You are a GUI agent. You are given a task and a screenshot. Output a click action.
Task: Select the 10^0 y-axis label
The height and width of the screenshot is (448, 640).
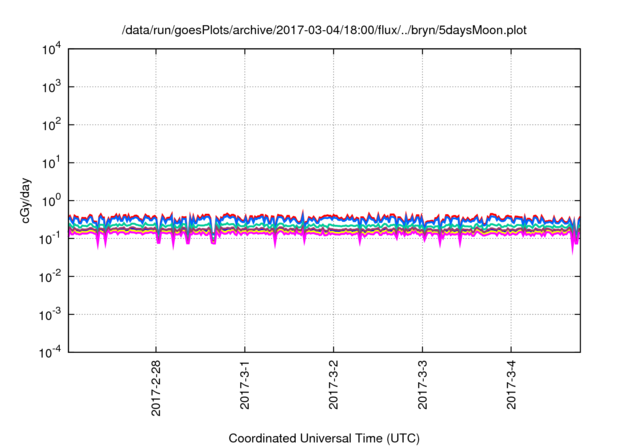pos(51,201)
